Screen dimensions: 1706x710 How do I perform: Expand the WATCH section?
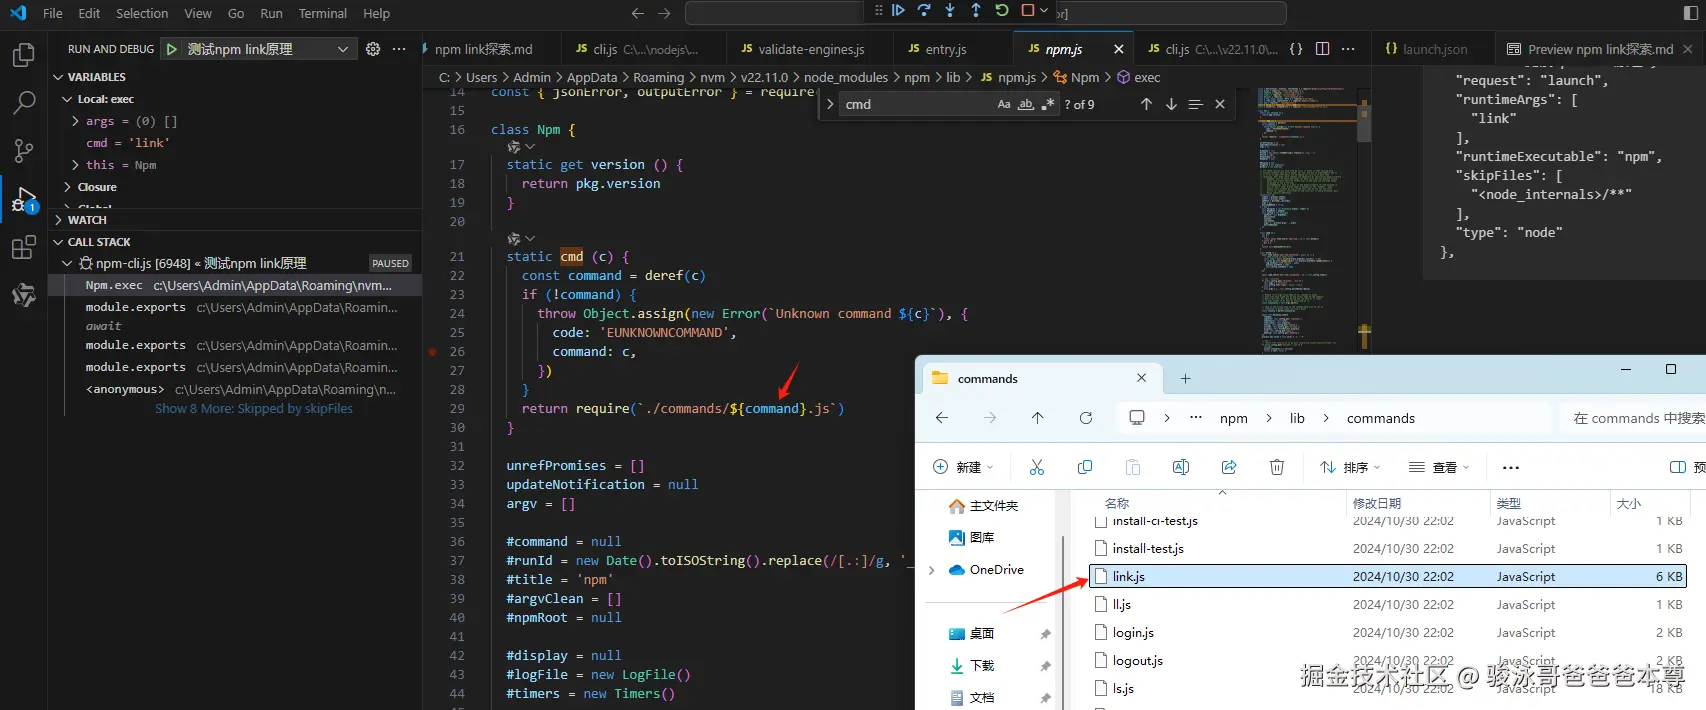[x=87, y=220]
